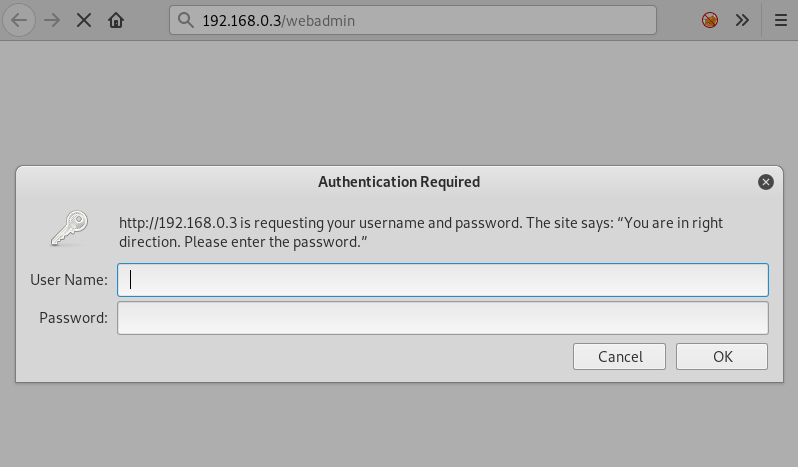The image size is (798, 467).
Task: Click the magnifier icon in the address bar
Action: tap(186, 20)
